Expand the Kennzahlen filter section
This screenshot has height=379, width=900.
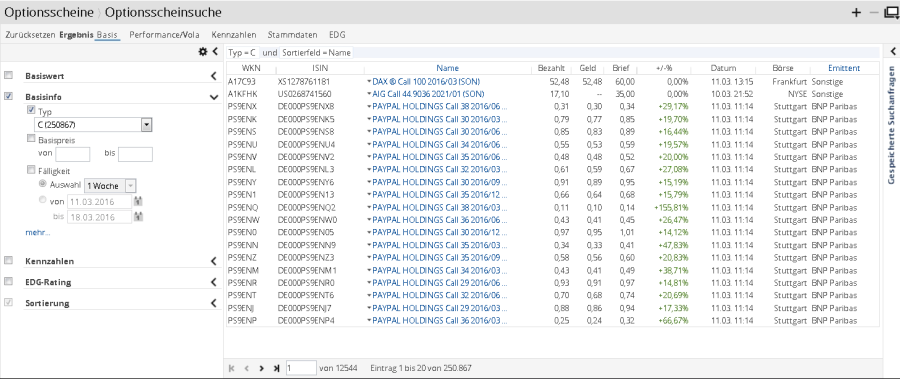tap(214, 261)
